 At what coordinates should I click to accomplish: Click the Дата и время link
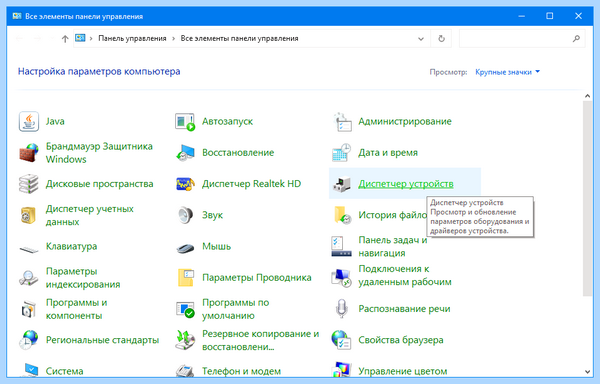(388, 153)
